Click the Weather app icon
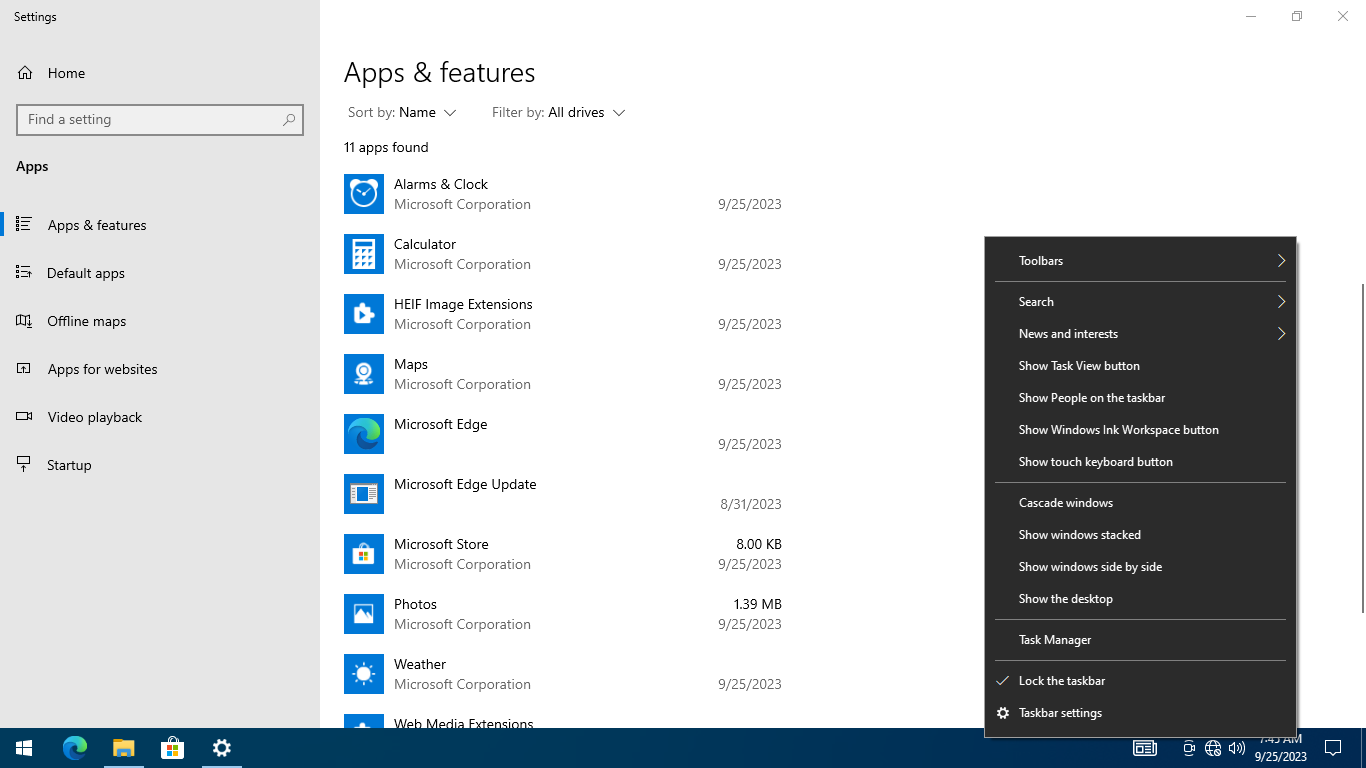The width and height of the screenshot is (1366, 768). coord(364,674)
